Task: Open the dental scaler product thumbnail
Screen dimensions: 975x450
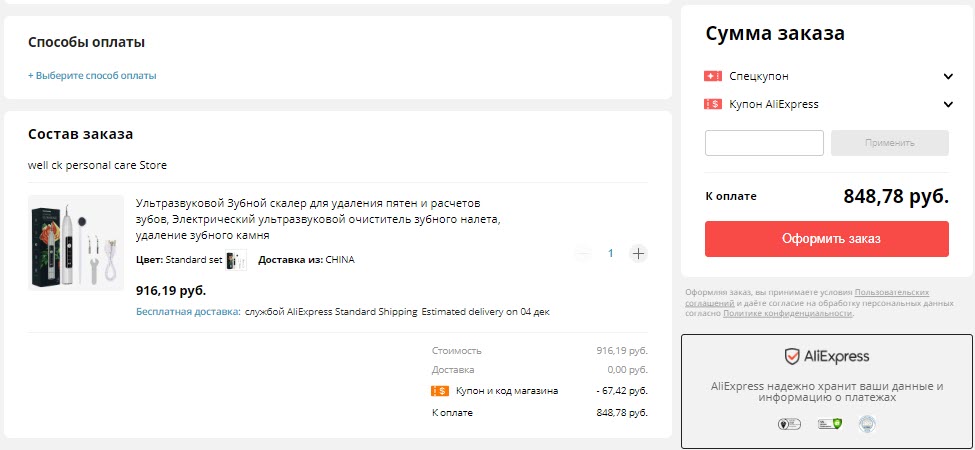Action: click(75, 242)
